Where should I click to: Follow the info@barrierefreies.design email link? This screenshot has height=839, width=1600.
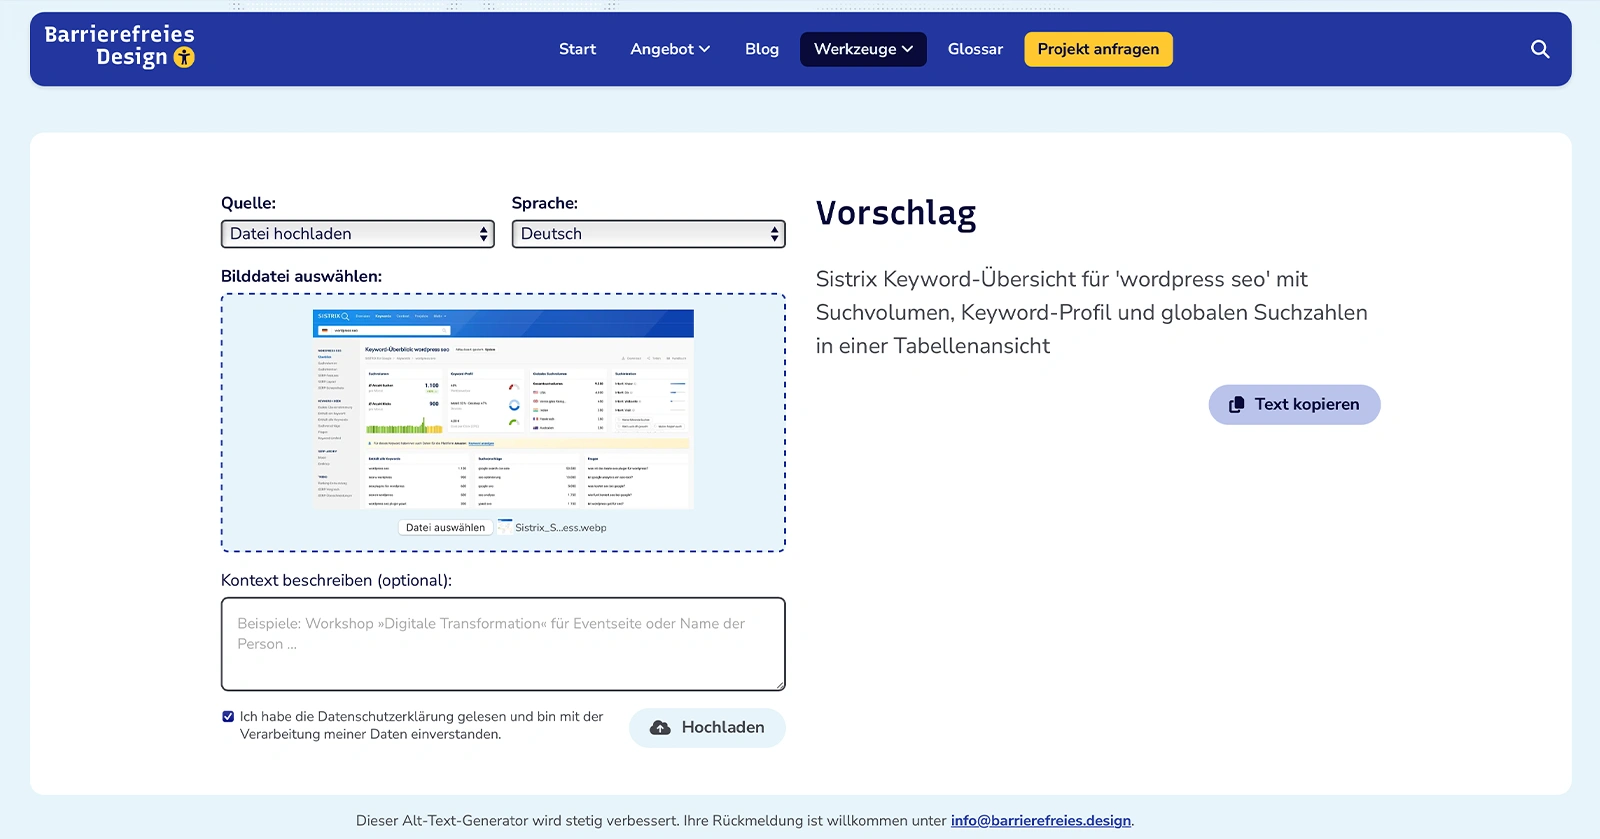pos(1040,821)
